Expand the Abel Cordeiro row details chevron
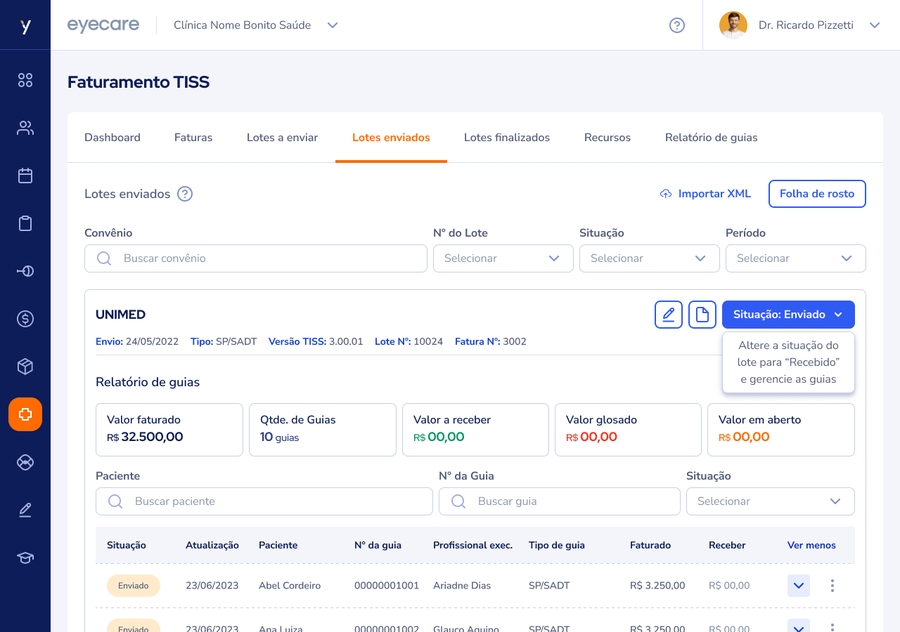The width and height of the screenshot is (900, 632). [x=798, y=586]
